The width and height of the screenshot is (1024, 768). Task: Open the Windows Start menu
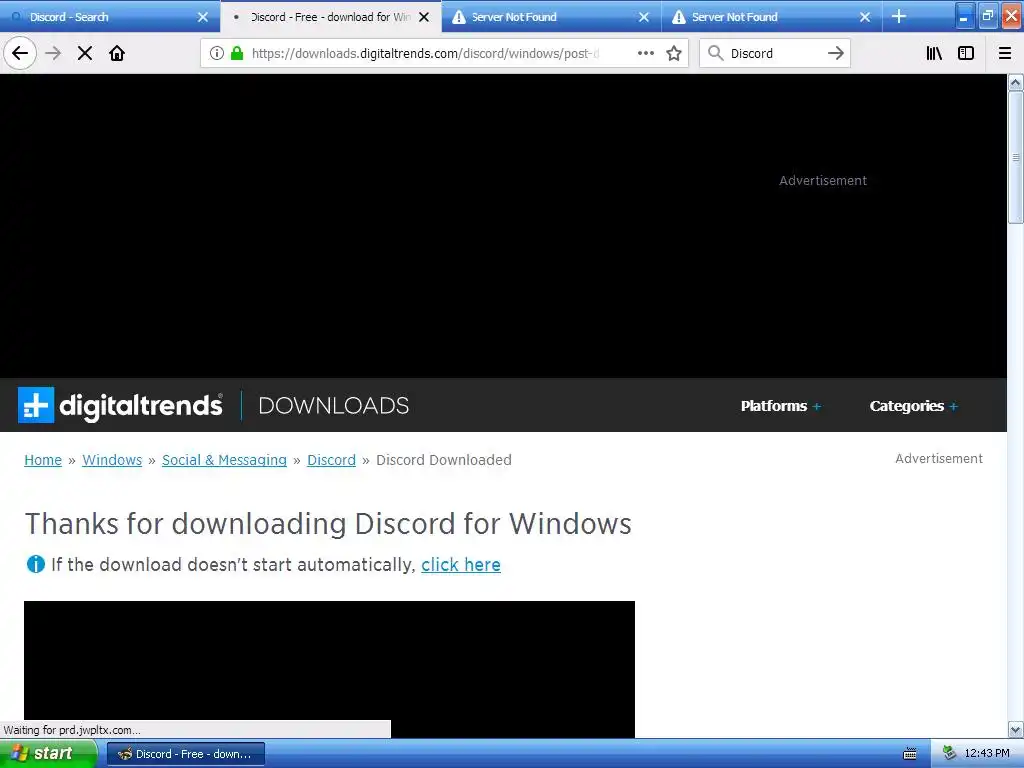(x=47, y=753)
